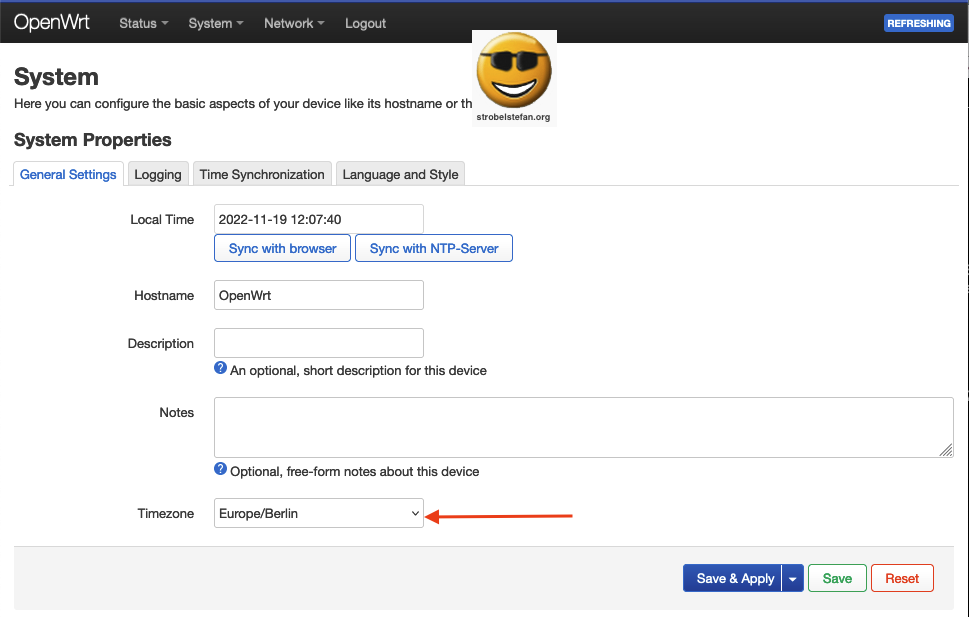Select the General Settings tab
Viewport: 969px width, 617px height.
click(68, 174)
